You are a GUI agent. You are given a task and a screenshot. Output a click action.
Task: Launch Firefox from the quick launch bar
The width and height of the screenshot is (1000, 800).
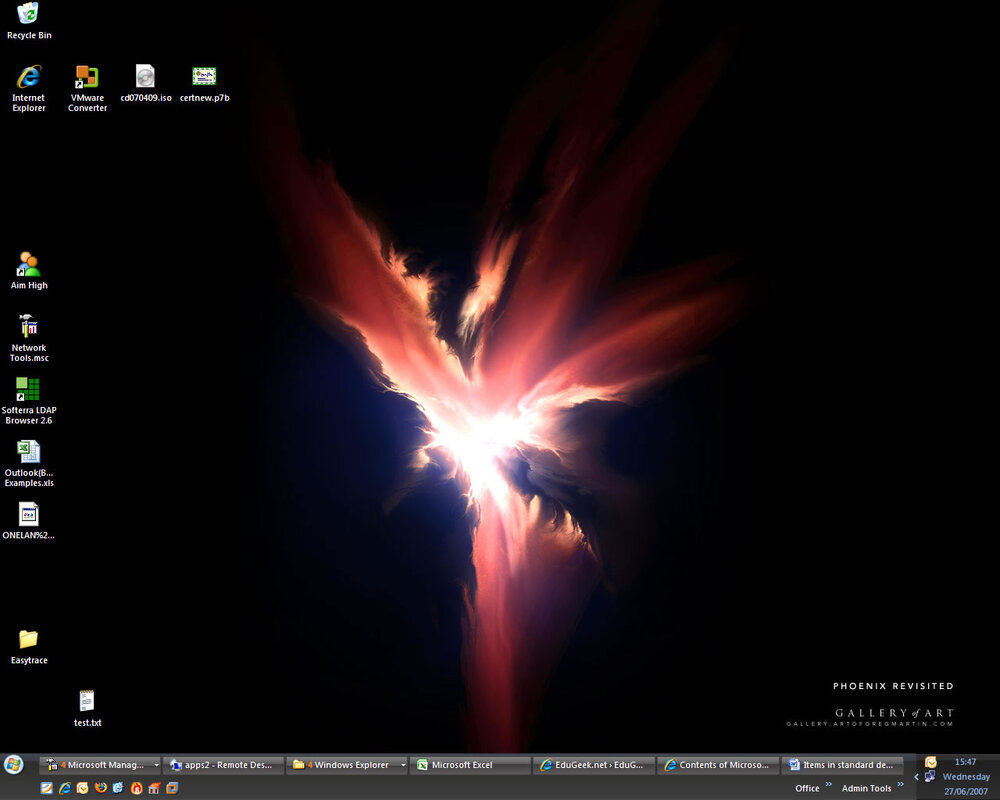coord(100,788)
